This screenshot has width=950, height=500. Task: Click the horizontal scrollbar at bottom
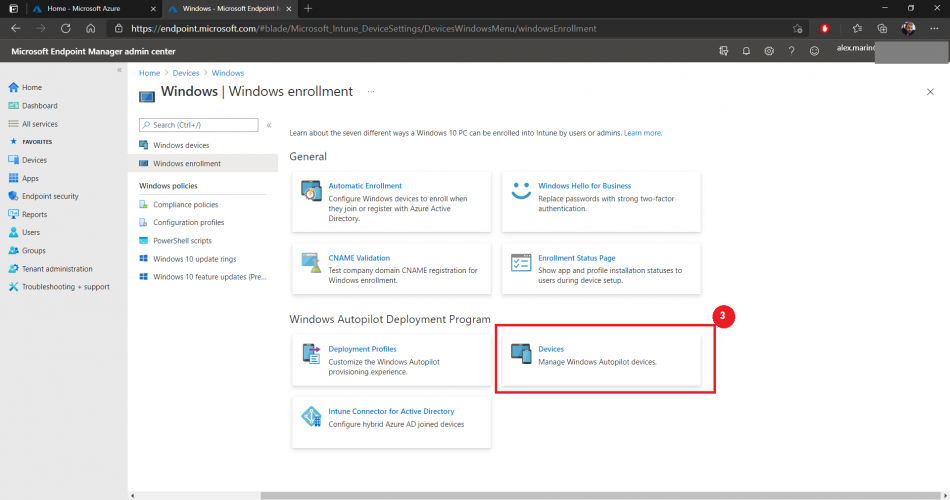tap(600, 495)
